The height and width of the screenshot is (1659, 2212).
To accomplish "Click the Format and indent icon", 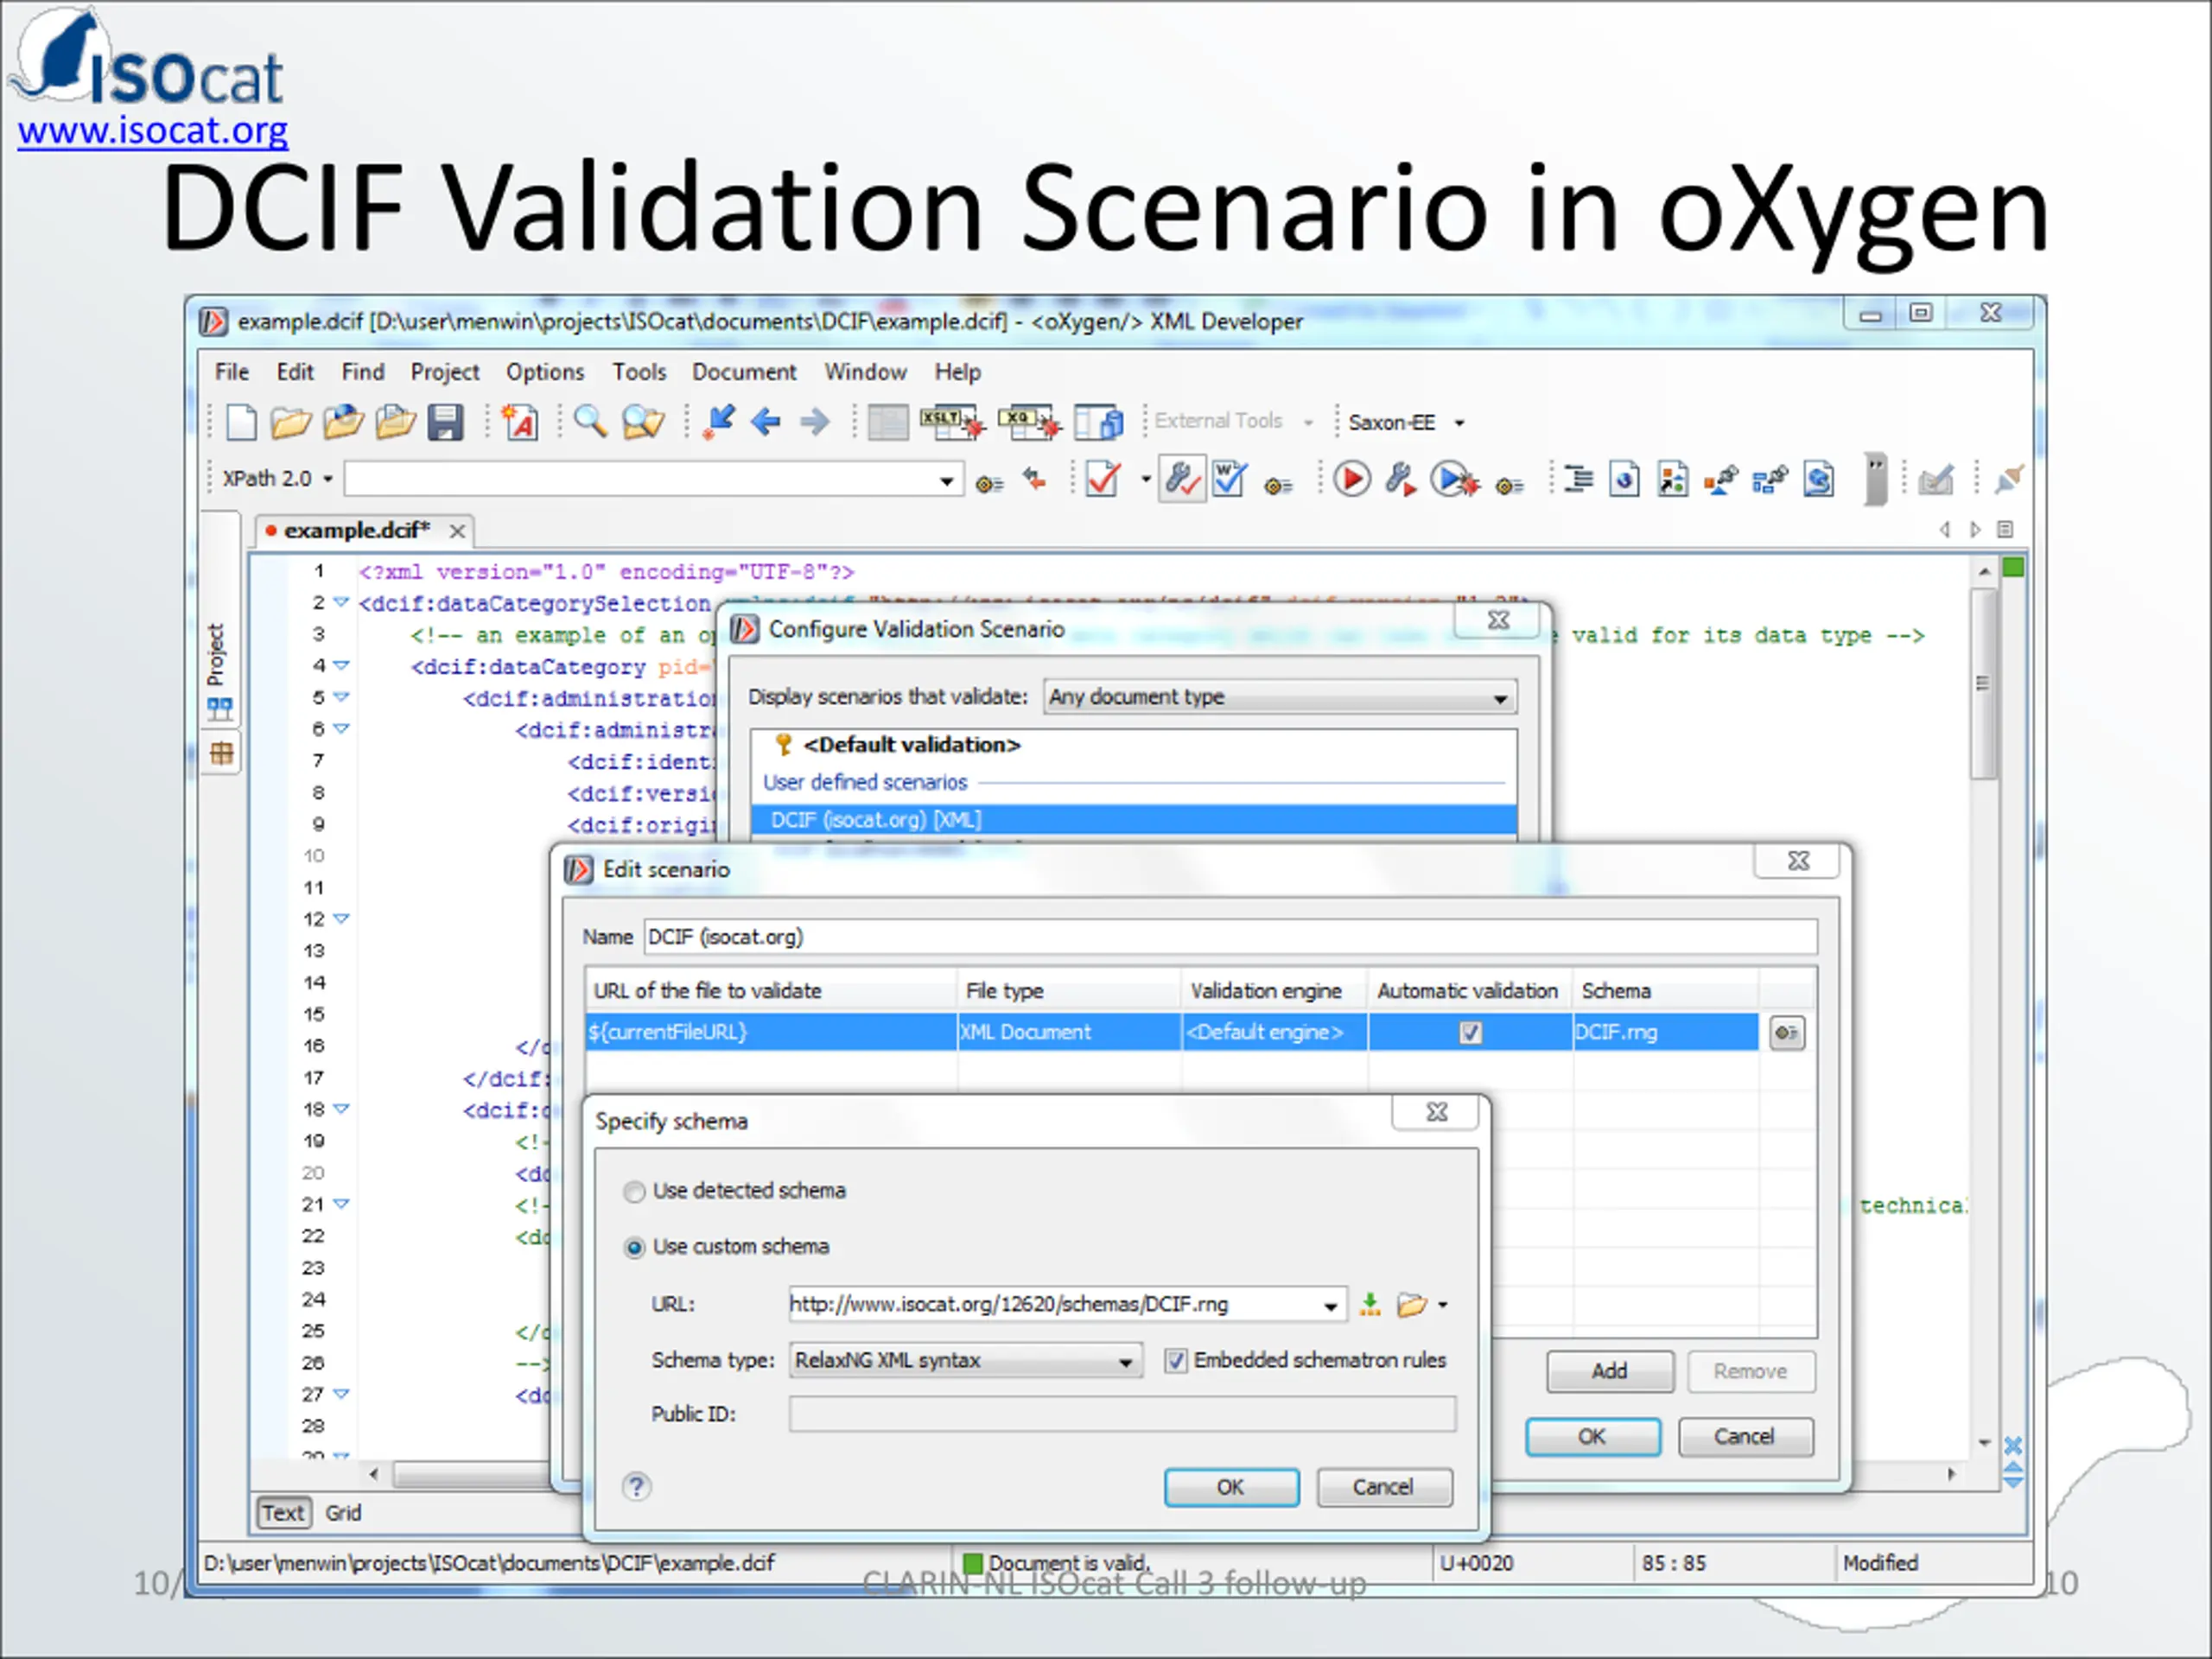I will (x=1578, y=479).
